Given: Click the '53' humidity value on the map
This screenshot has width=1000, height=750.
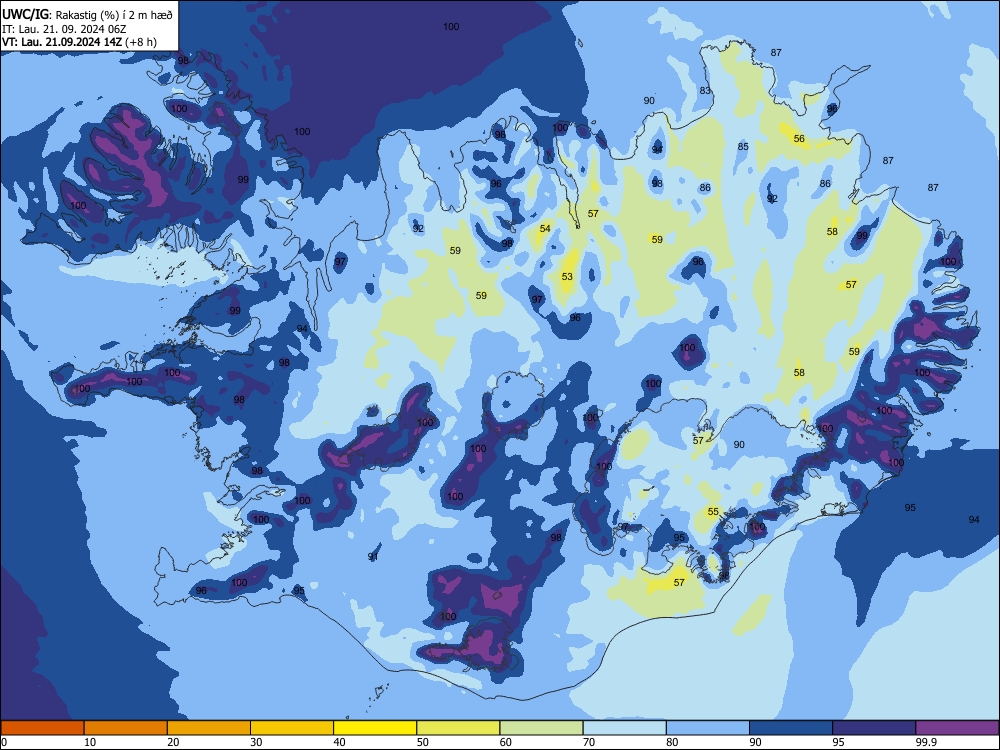Looking at the screenshot, I should [x=567, y=277].
